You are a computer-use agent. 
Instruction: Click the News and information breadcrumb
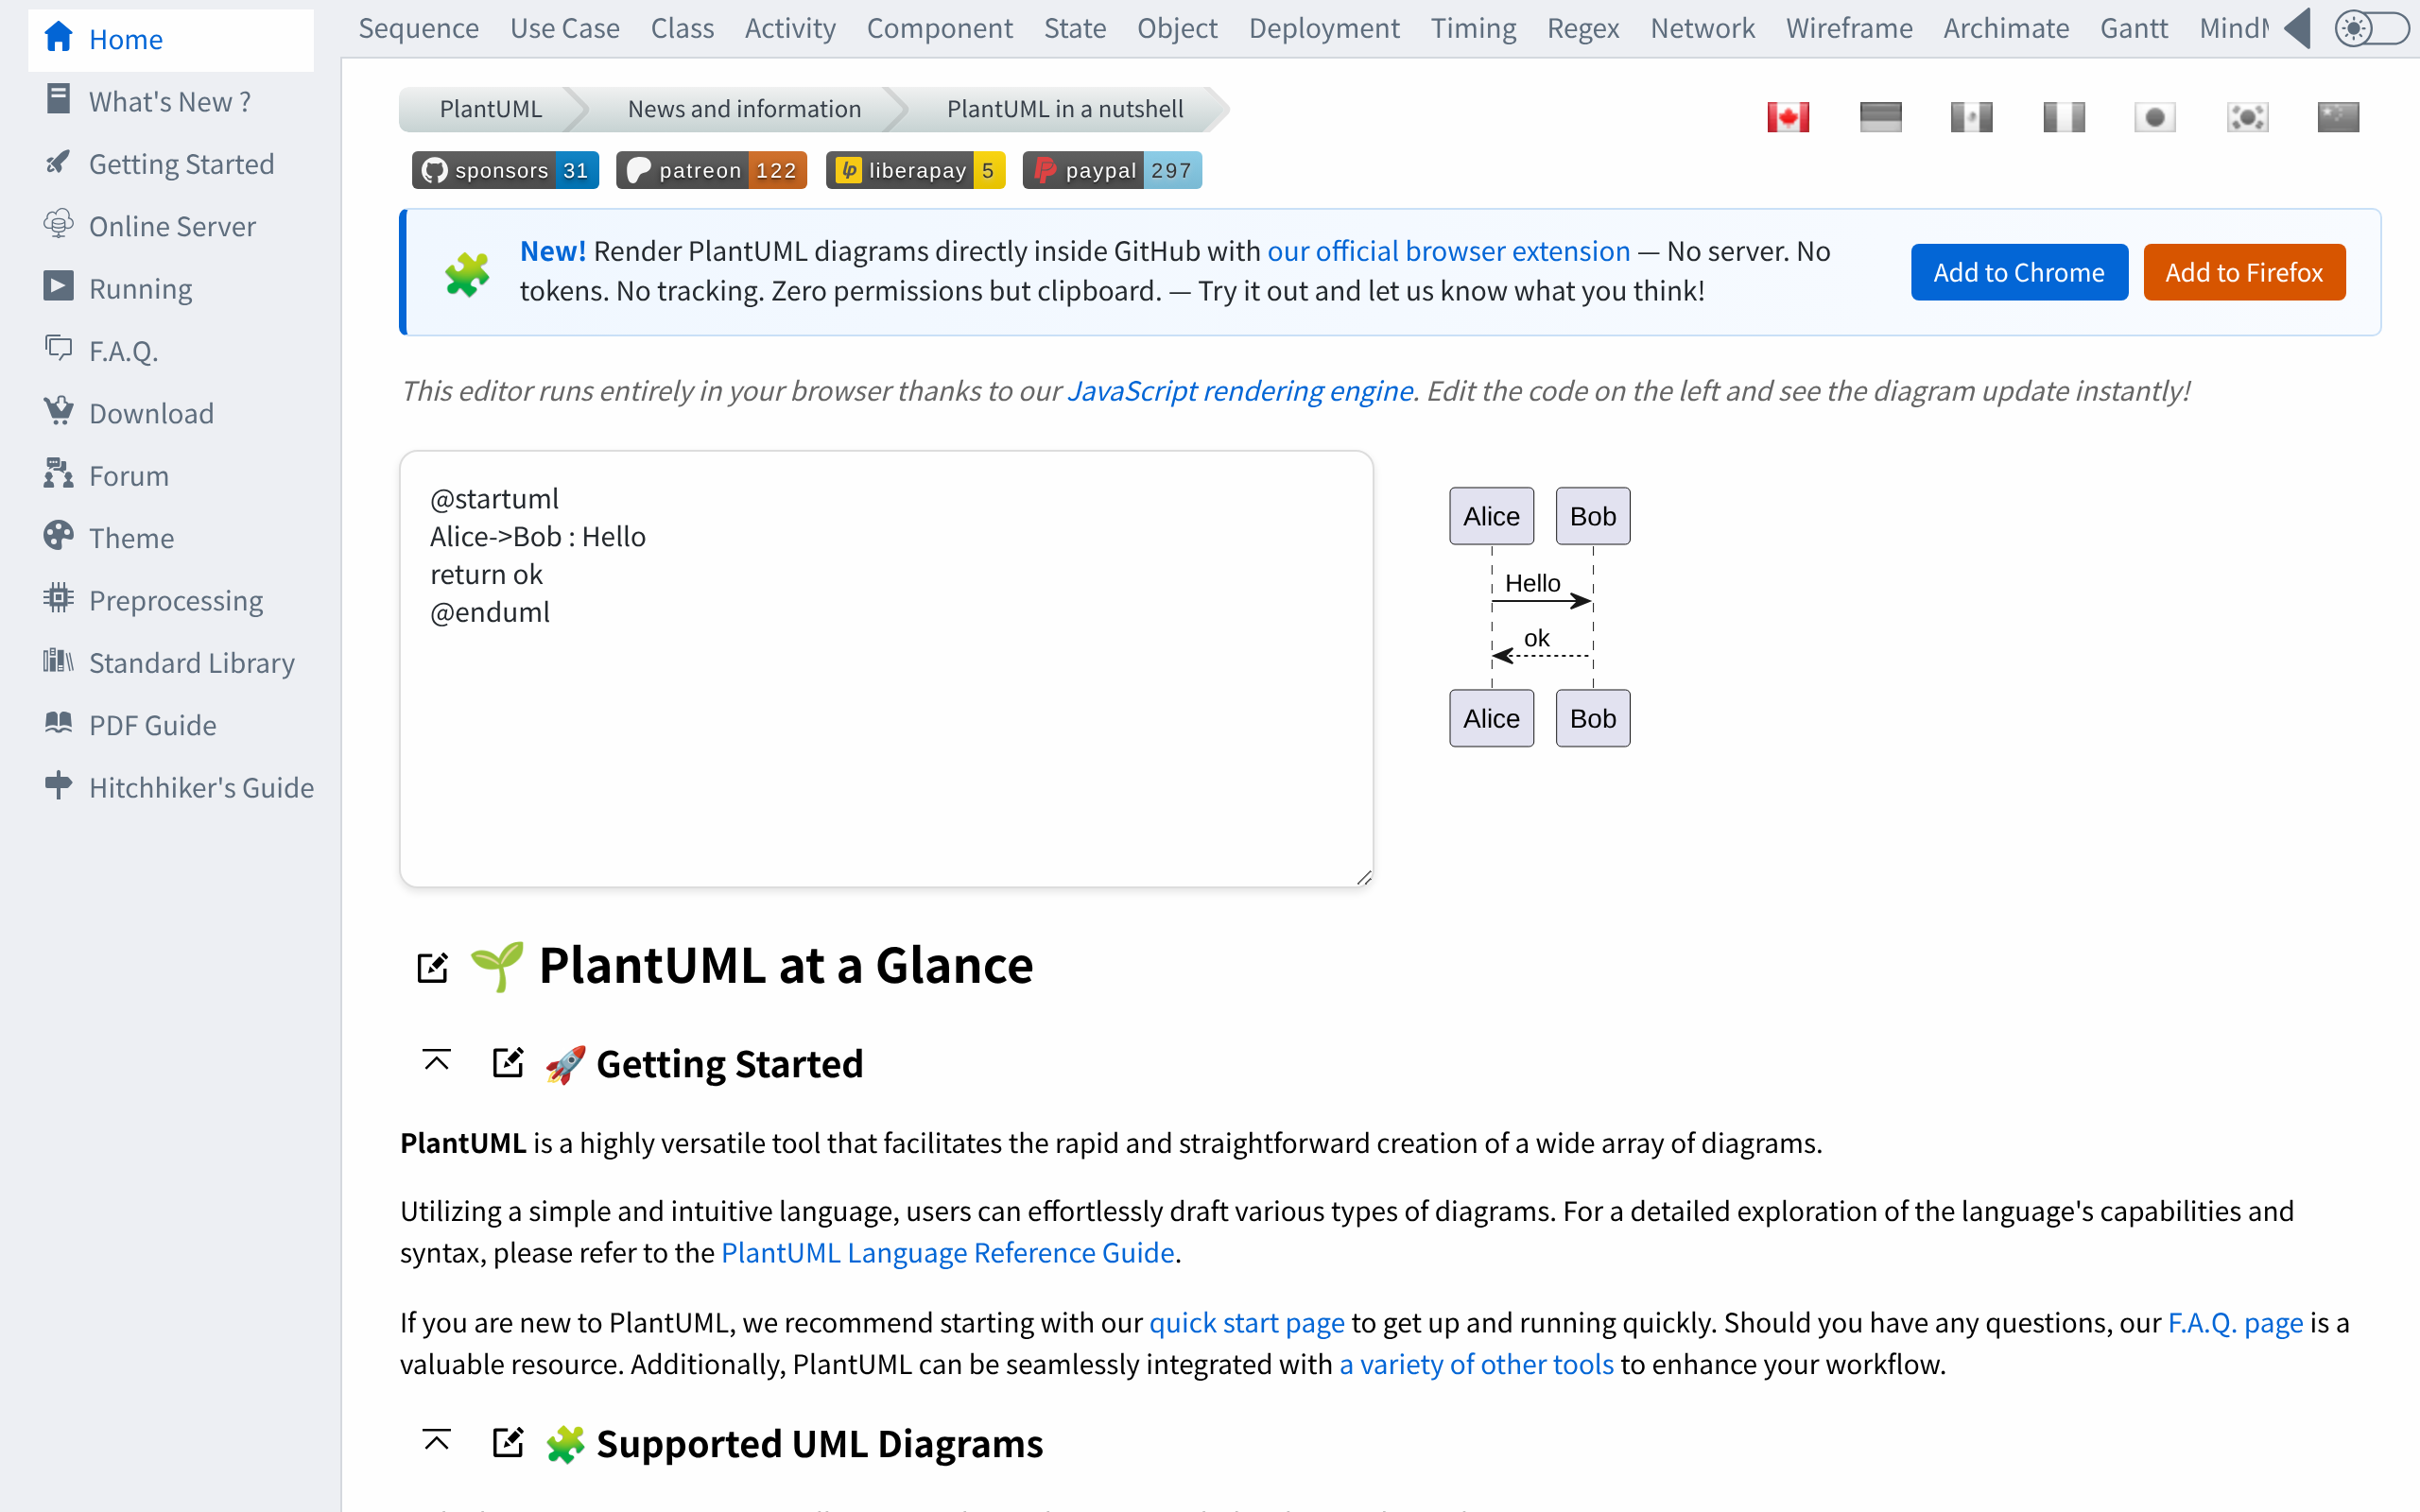click(x=744, y=109)
